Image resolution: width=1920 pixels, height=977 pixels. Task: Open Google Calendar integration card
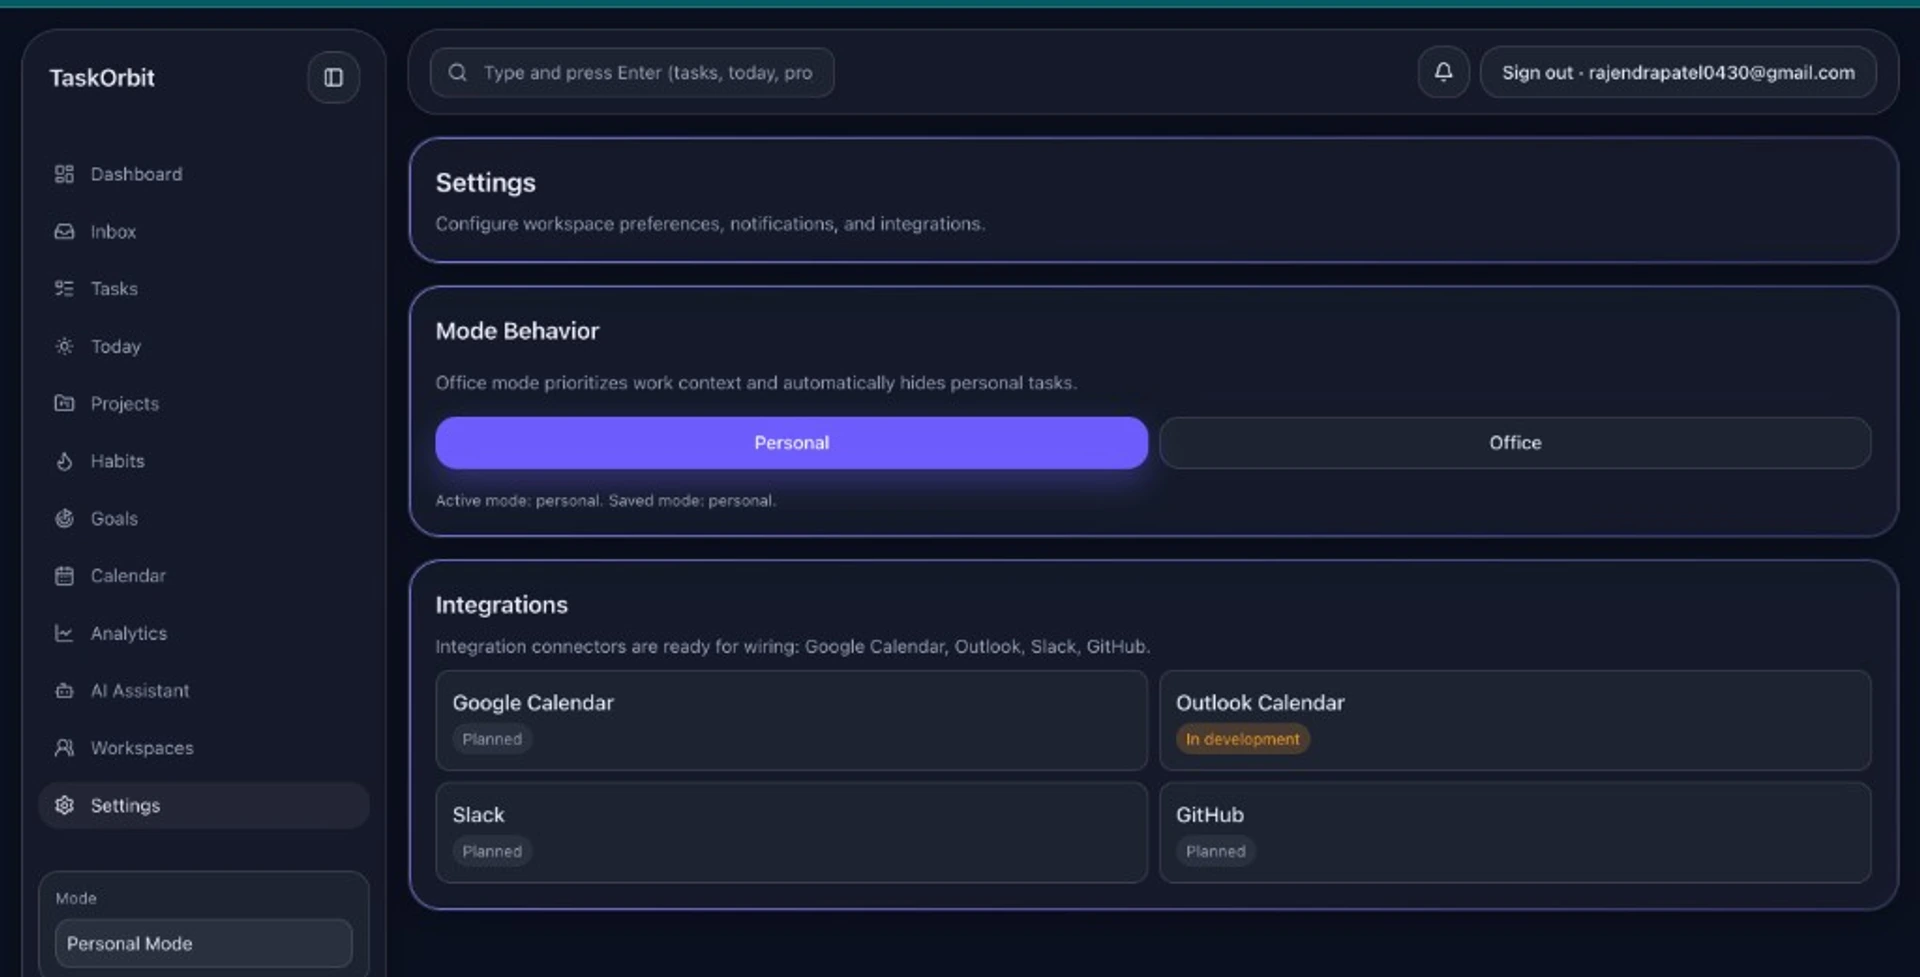coord(791,720)
